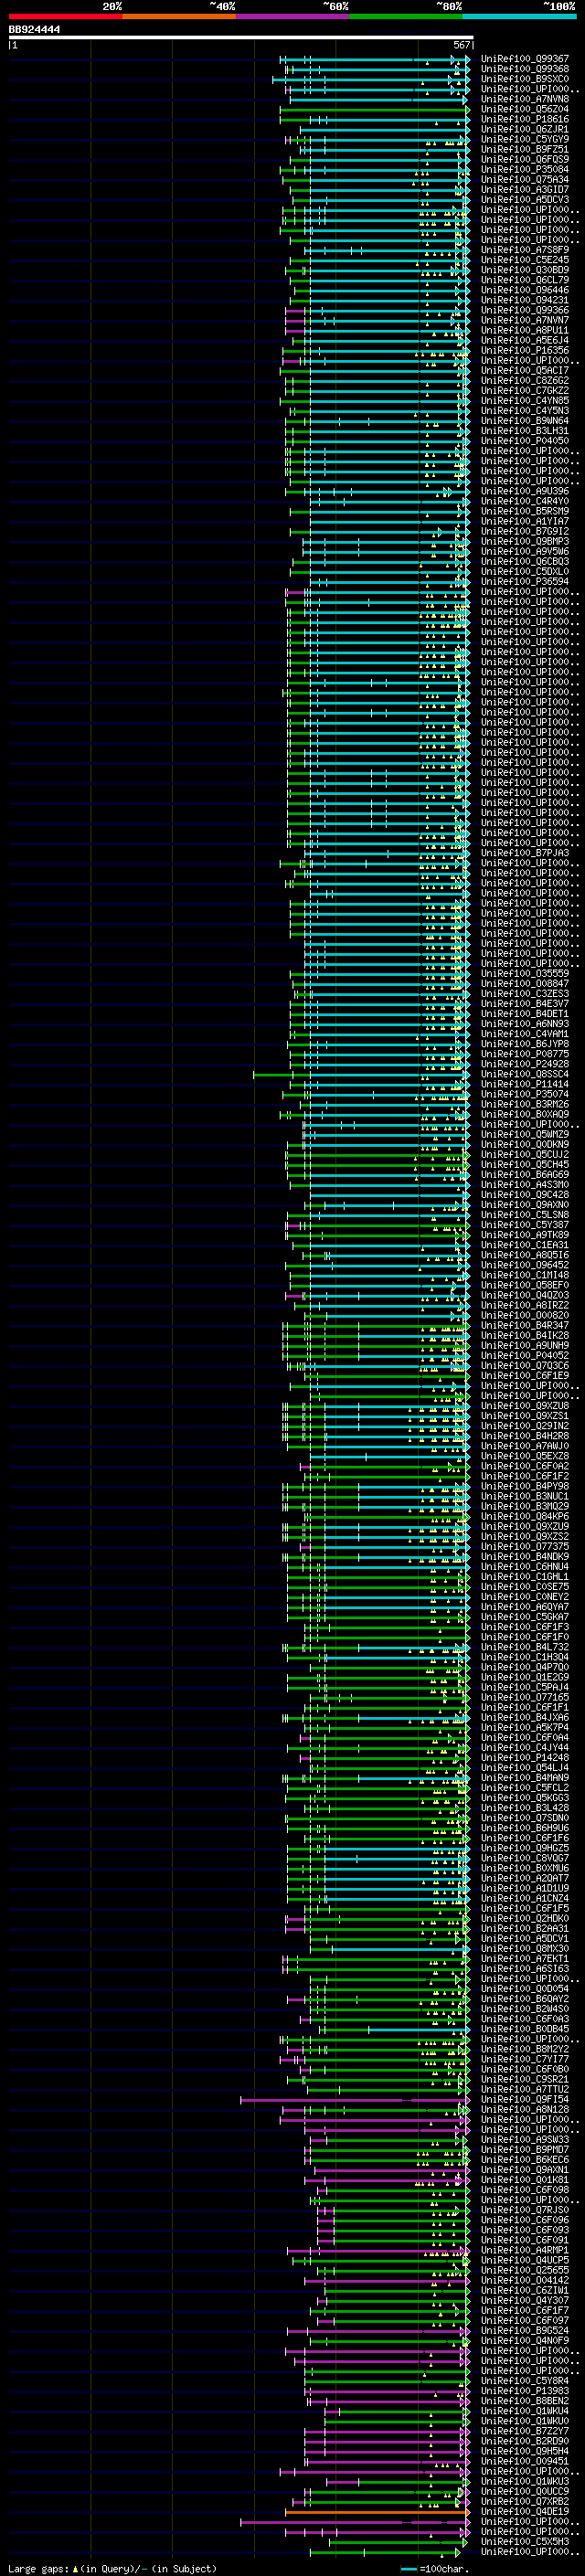Click the UniRef100_O94231 entry
The height and width of the screenshot is (2576, 585).
point(525,300)
